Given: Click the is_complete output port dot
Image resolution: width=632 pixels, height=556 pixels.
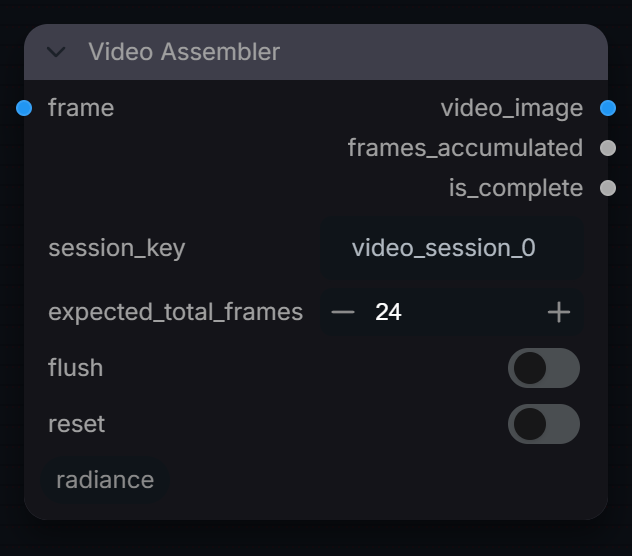Looking at the screenshot, I should point(608,188).
